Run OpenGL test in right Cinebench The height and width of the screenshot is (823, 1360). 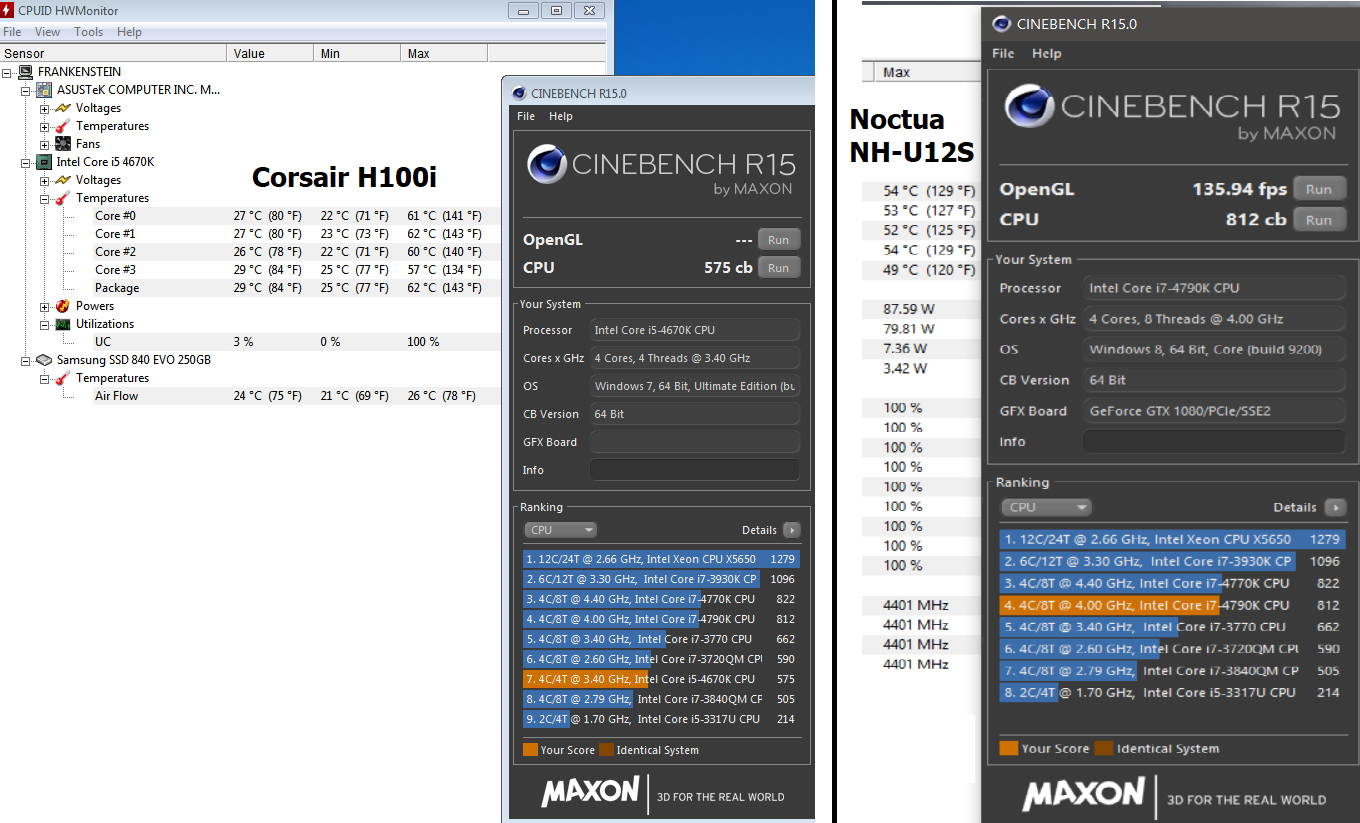(1319, 189)
